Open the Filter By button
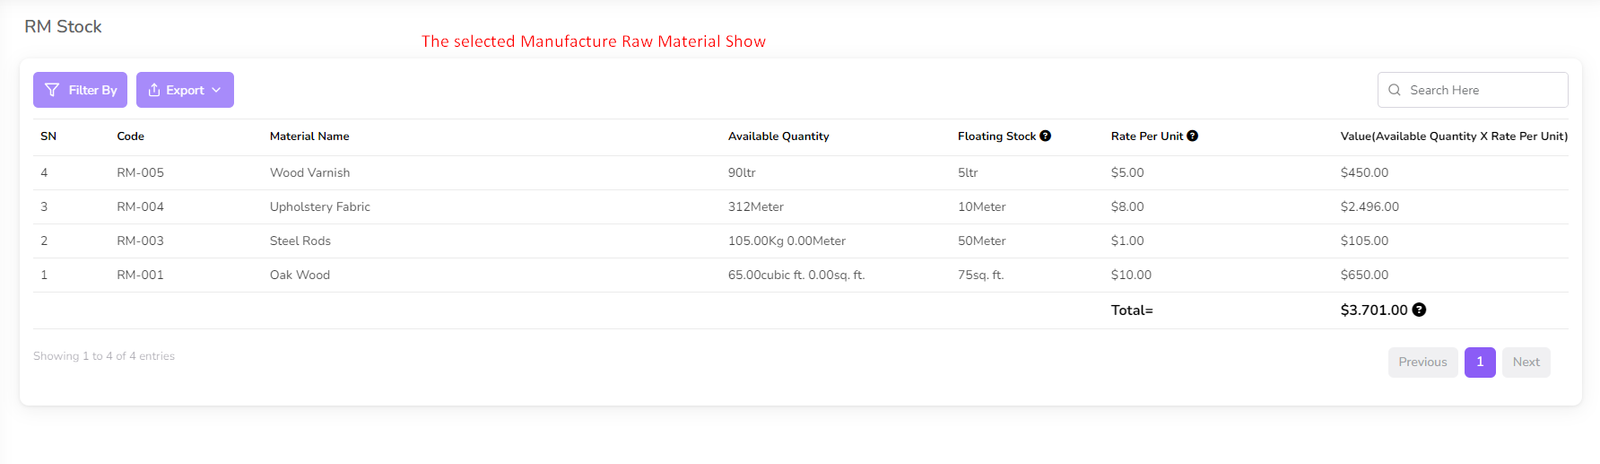Image resolution: width=1600 pixels, height=464 pixels. 80,90
